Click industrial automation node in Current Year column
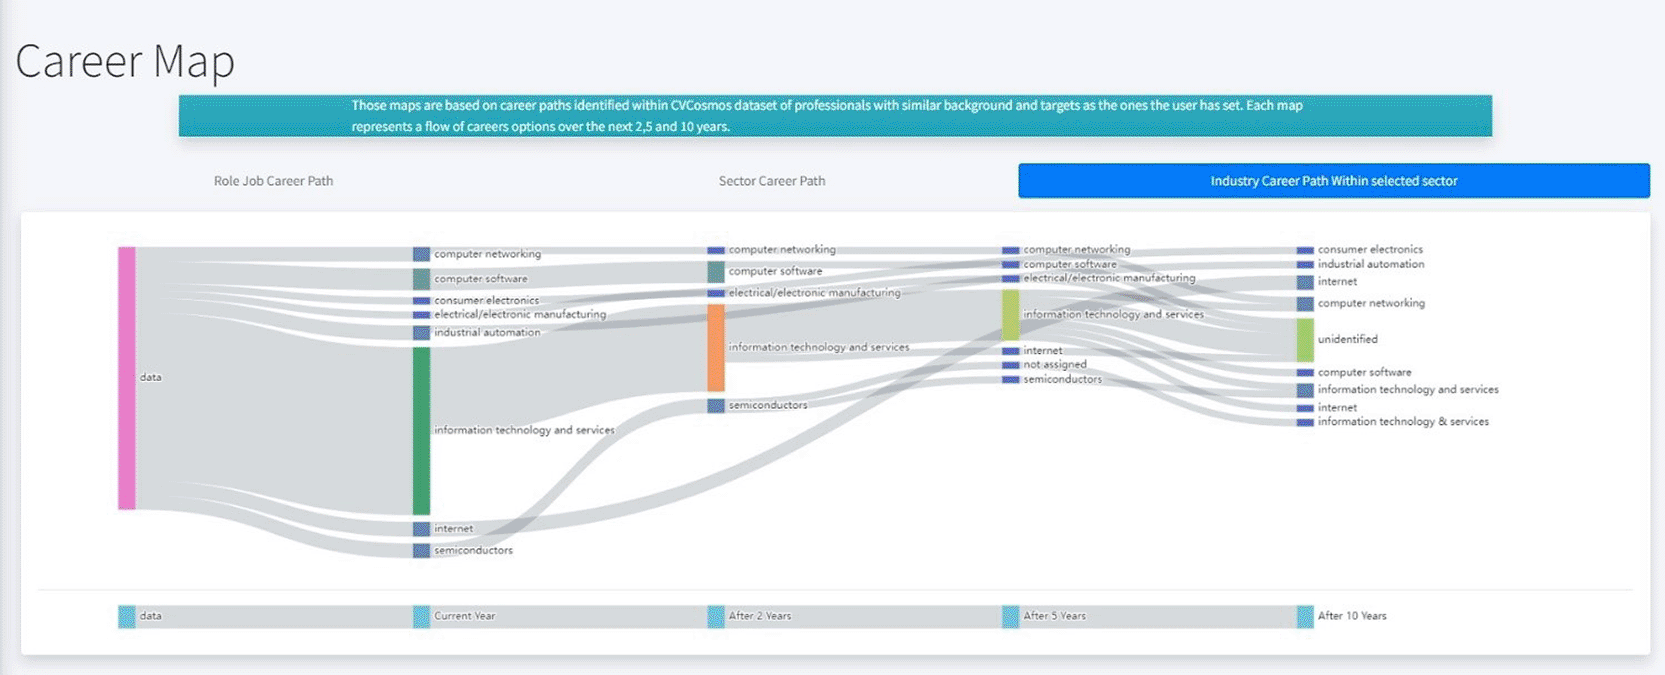Screen dimensions: 1665x675 [x=421, y=333]
